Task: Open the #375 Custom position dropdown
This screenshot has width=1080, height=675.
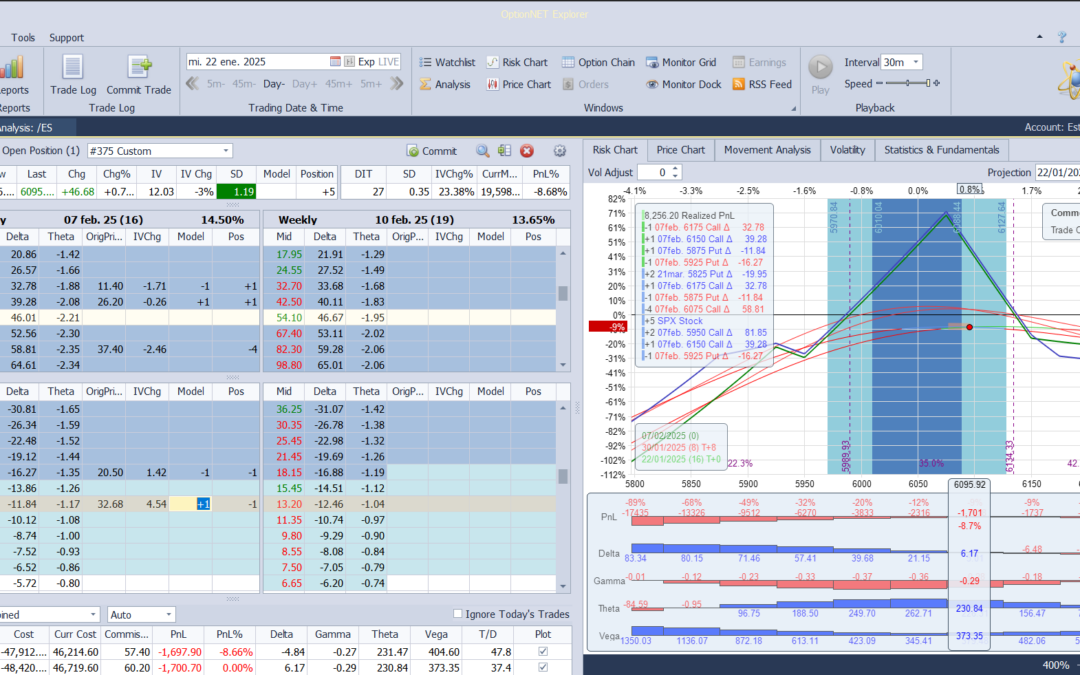Action: [226, 151]
